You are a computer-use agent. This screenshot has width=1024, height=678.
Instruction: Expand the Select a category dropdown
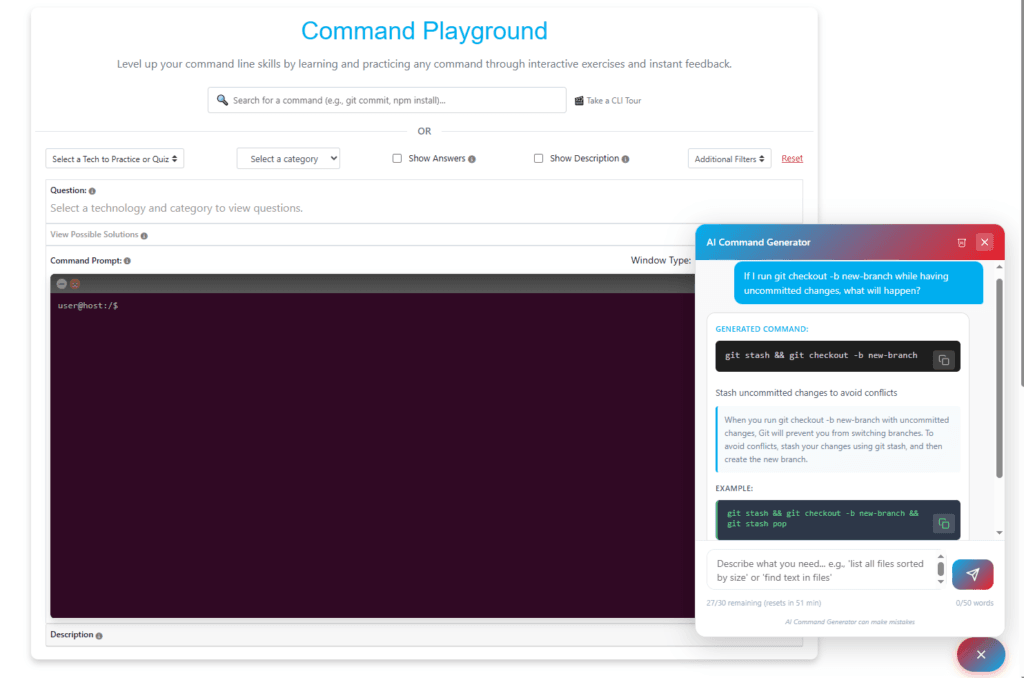288,159
